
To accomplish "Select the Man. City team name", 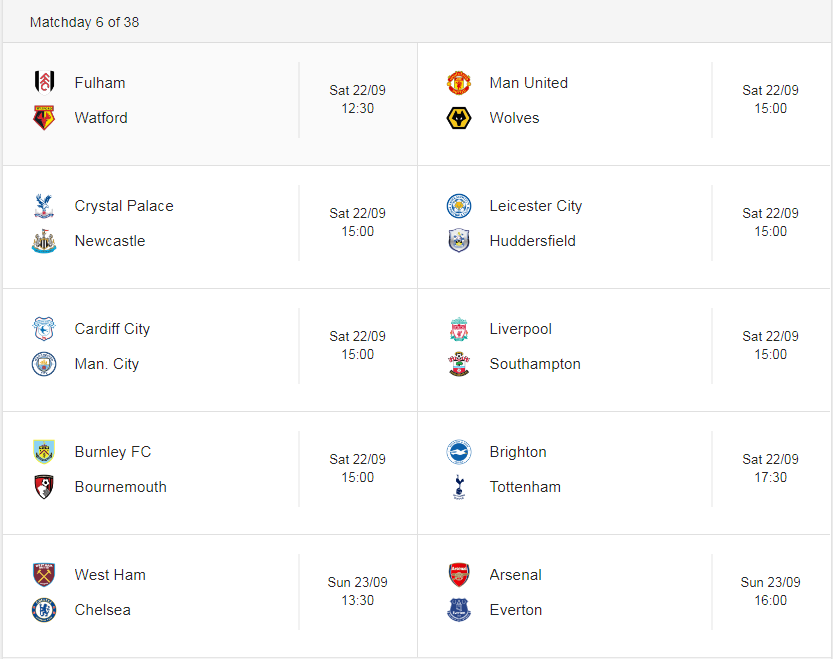I will click(x=107, y=364).
